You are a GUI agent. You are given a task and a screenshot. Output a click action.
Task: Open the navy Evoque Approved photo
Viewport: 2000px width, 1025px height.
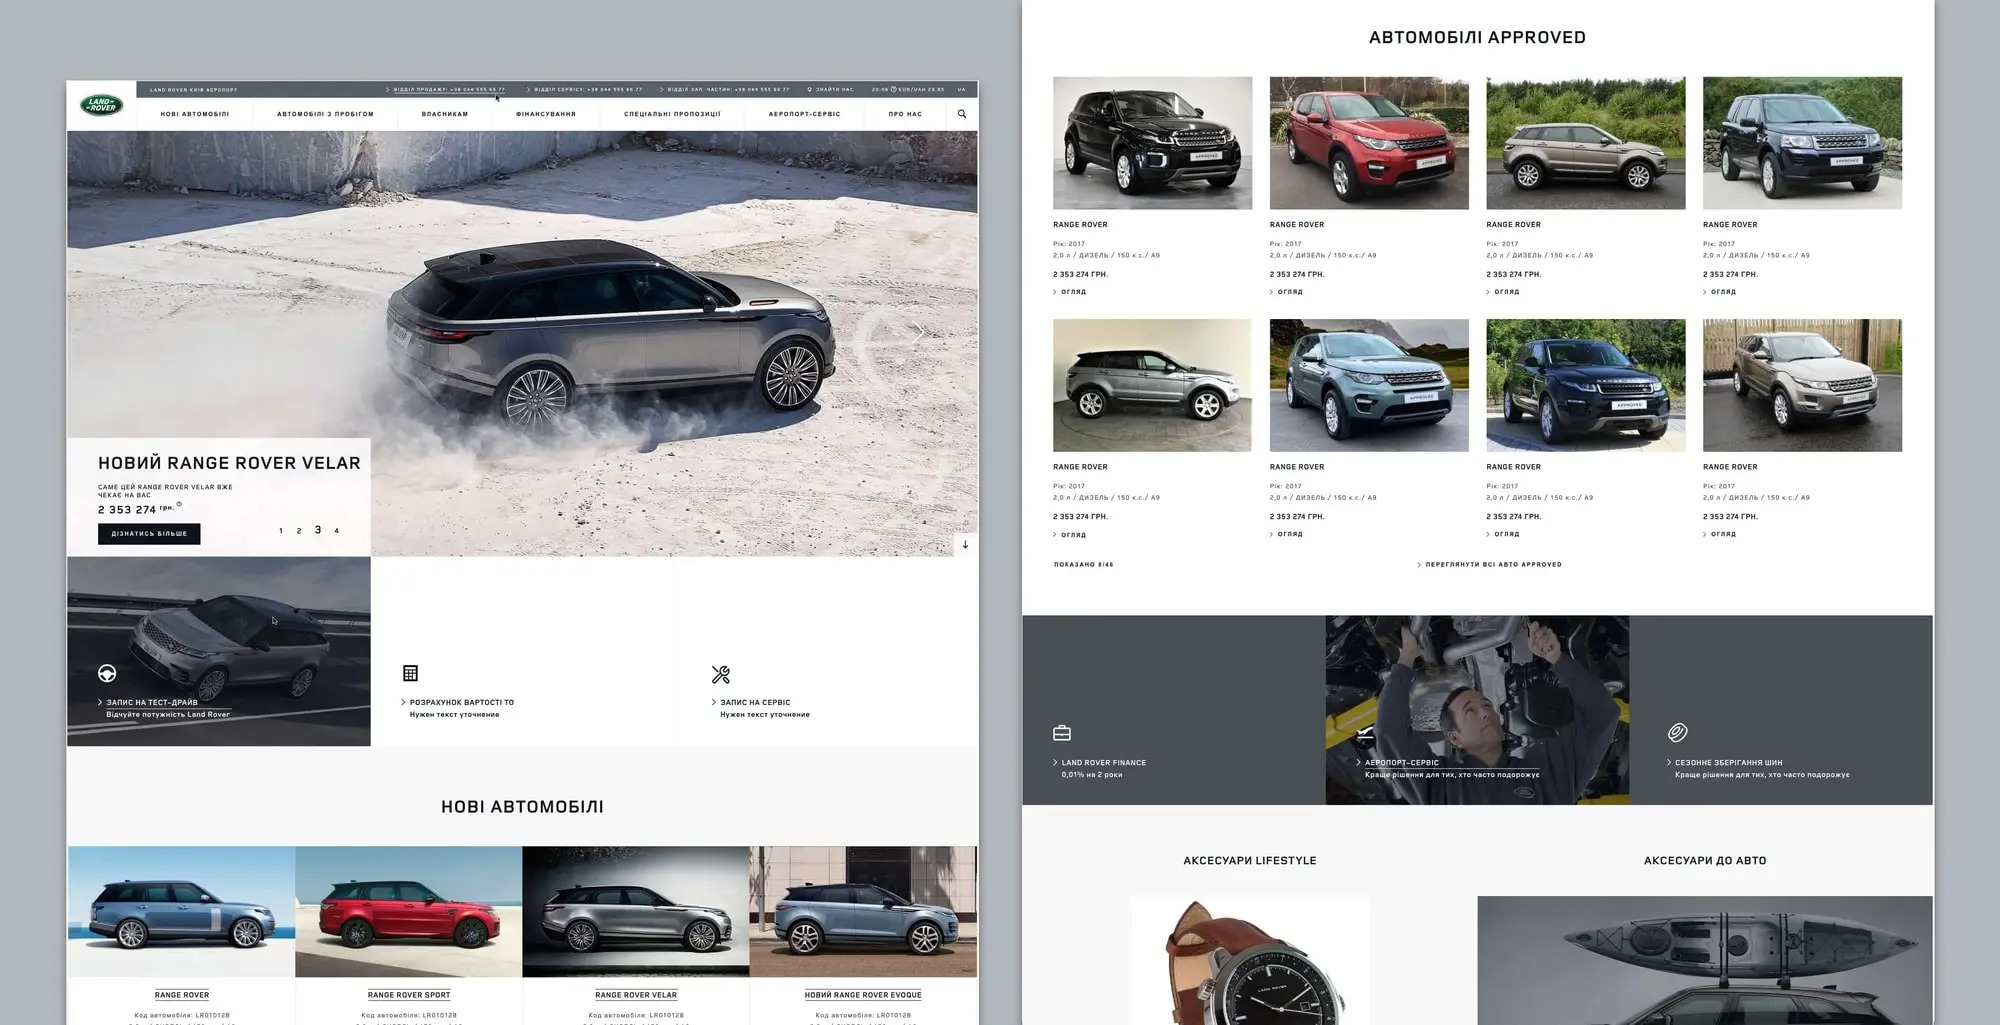coord(1586,385)
